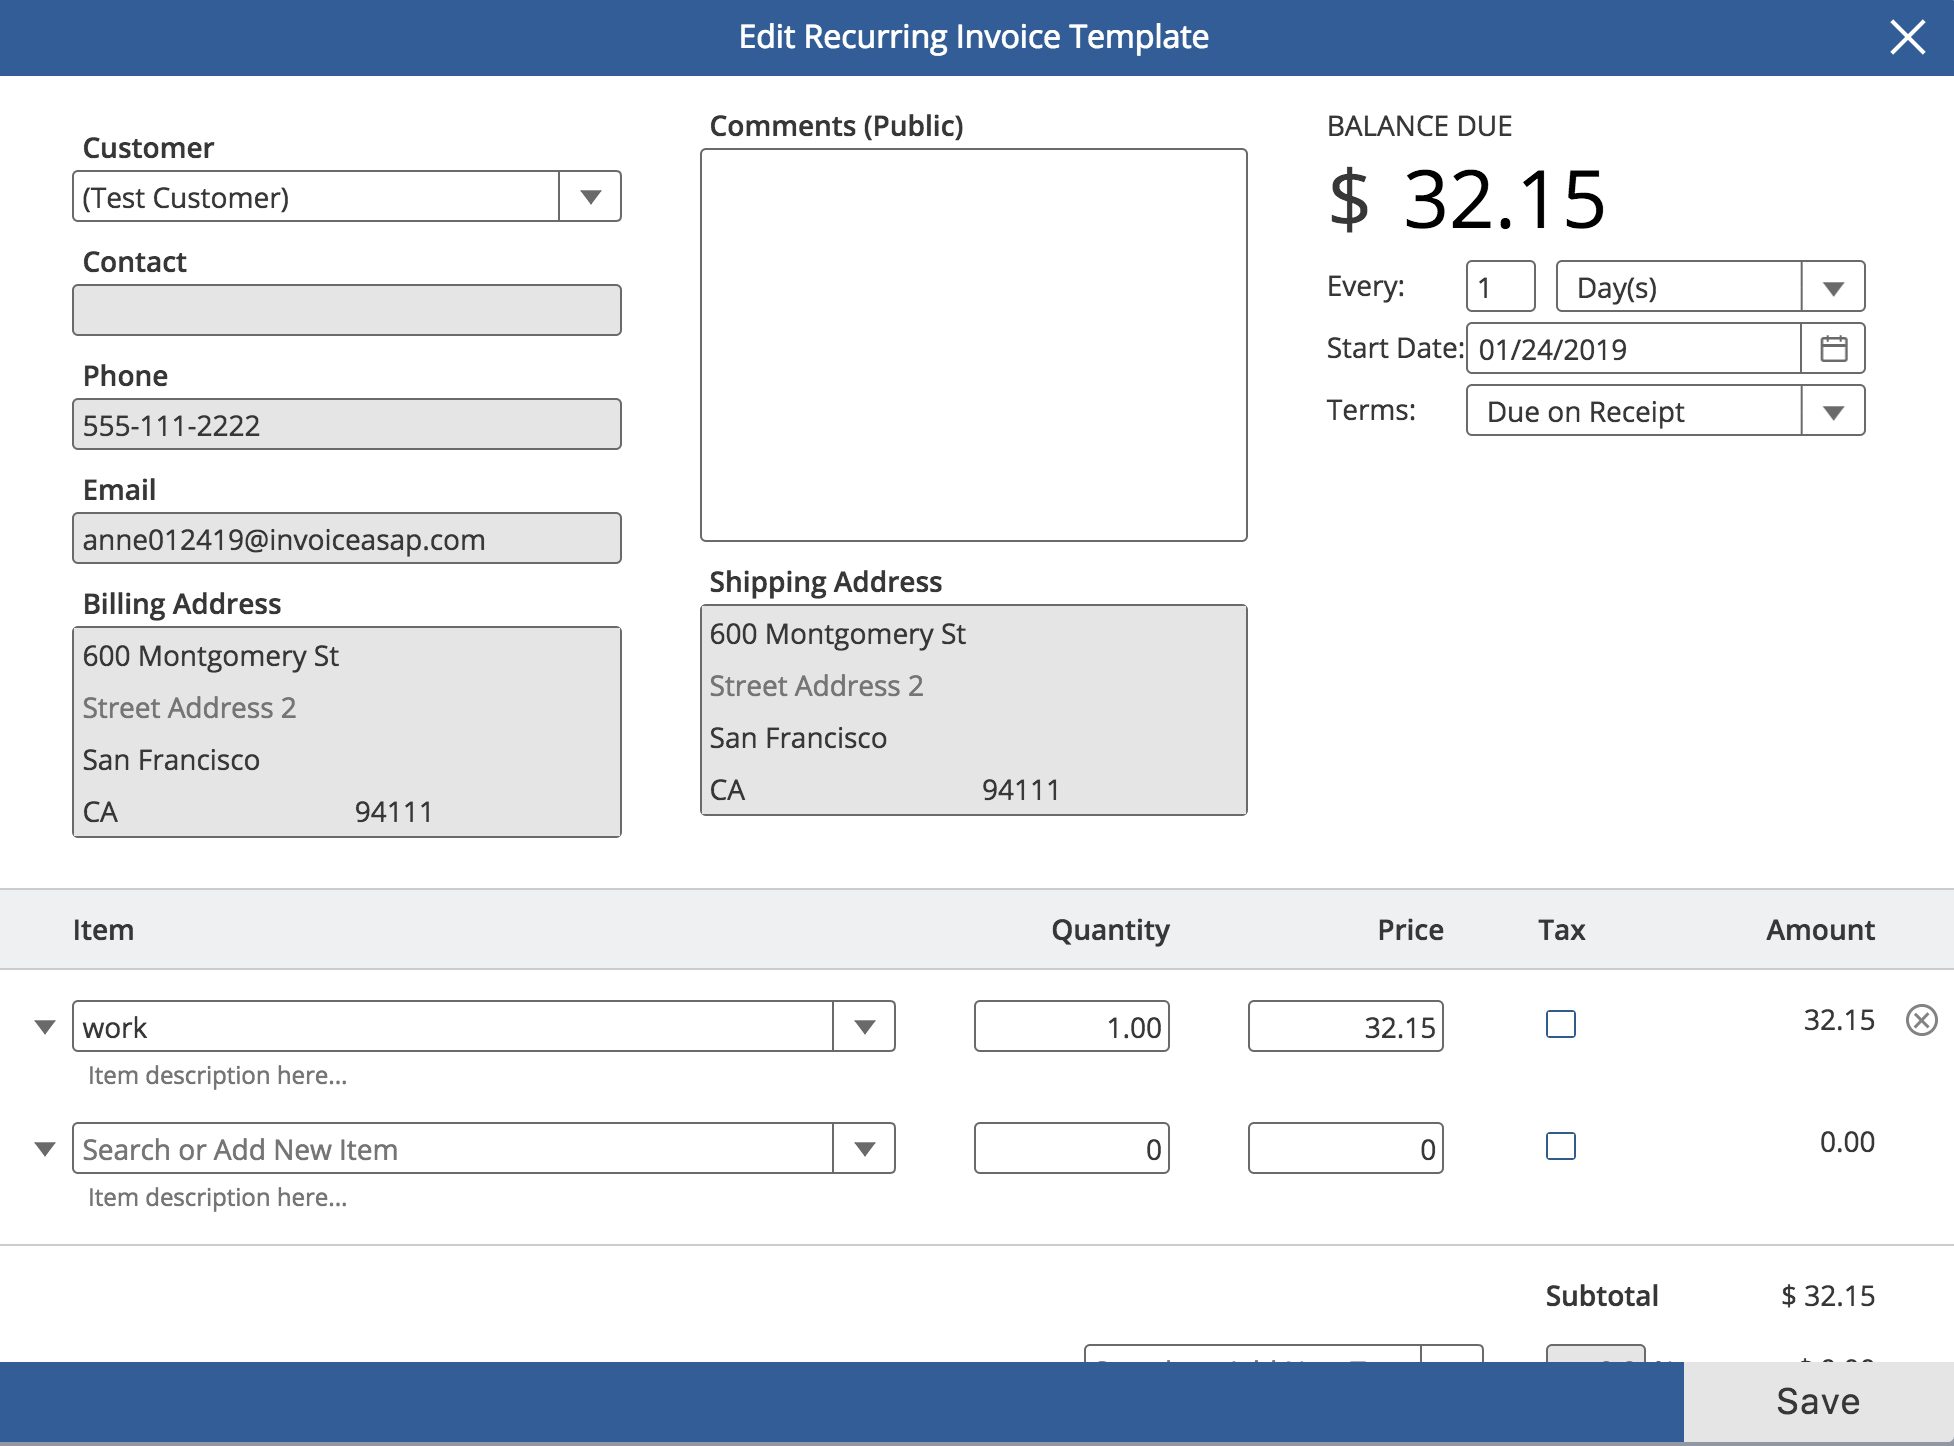1954x1446 pixels.
Task: Click the Search or Add New Item field
Action: [x=452, y=1149]
